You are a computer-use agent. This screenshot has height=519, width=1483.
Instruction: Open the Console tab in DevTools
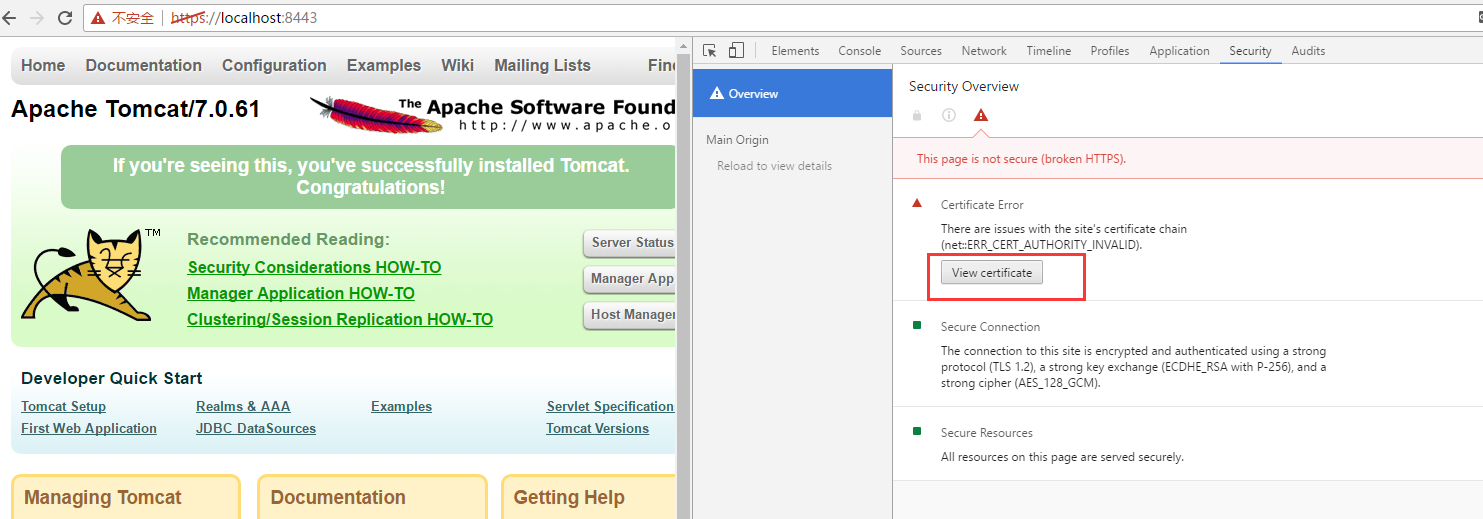[860, 51]
